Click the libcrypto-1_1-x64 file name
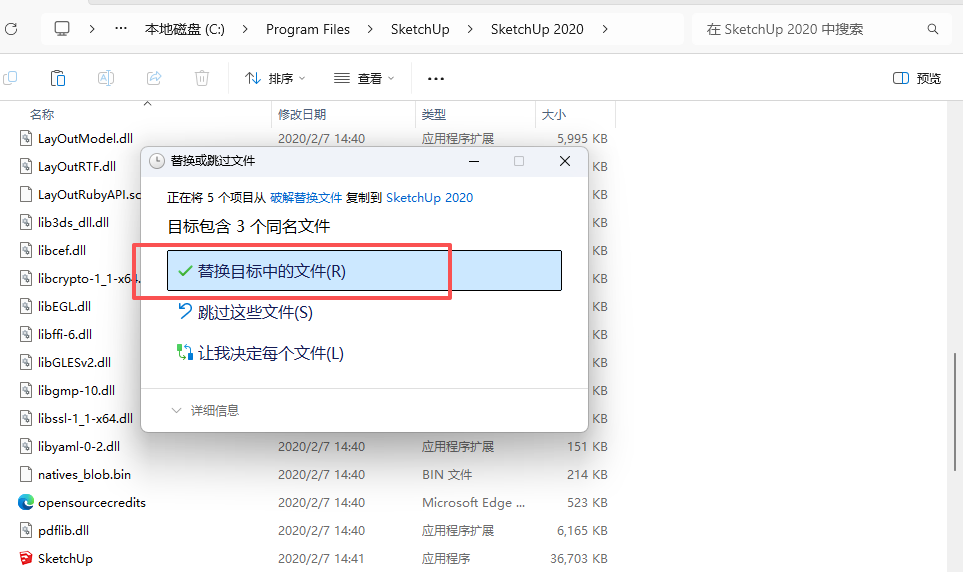This screenshot has height=572, width=963. tap(89, 278)
